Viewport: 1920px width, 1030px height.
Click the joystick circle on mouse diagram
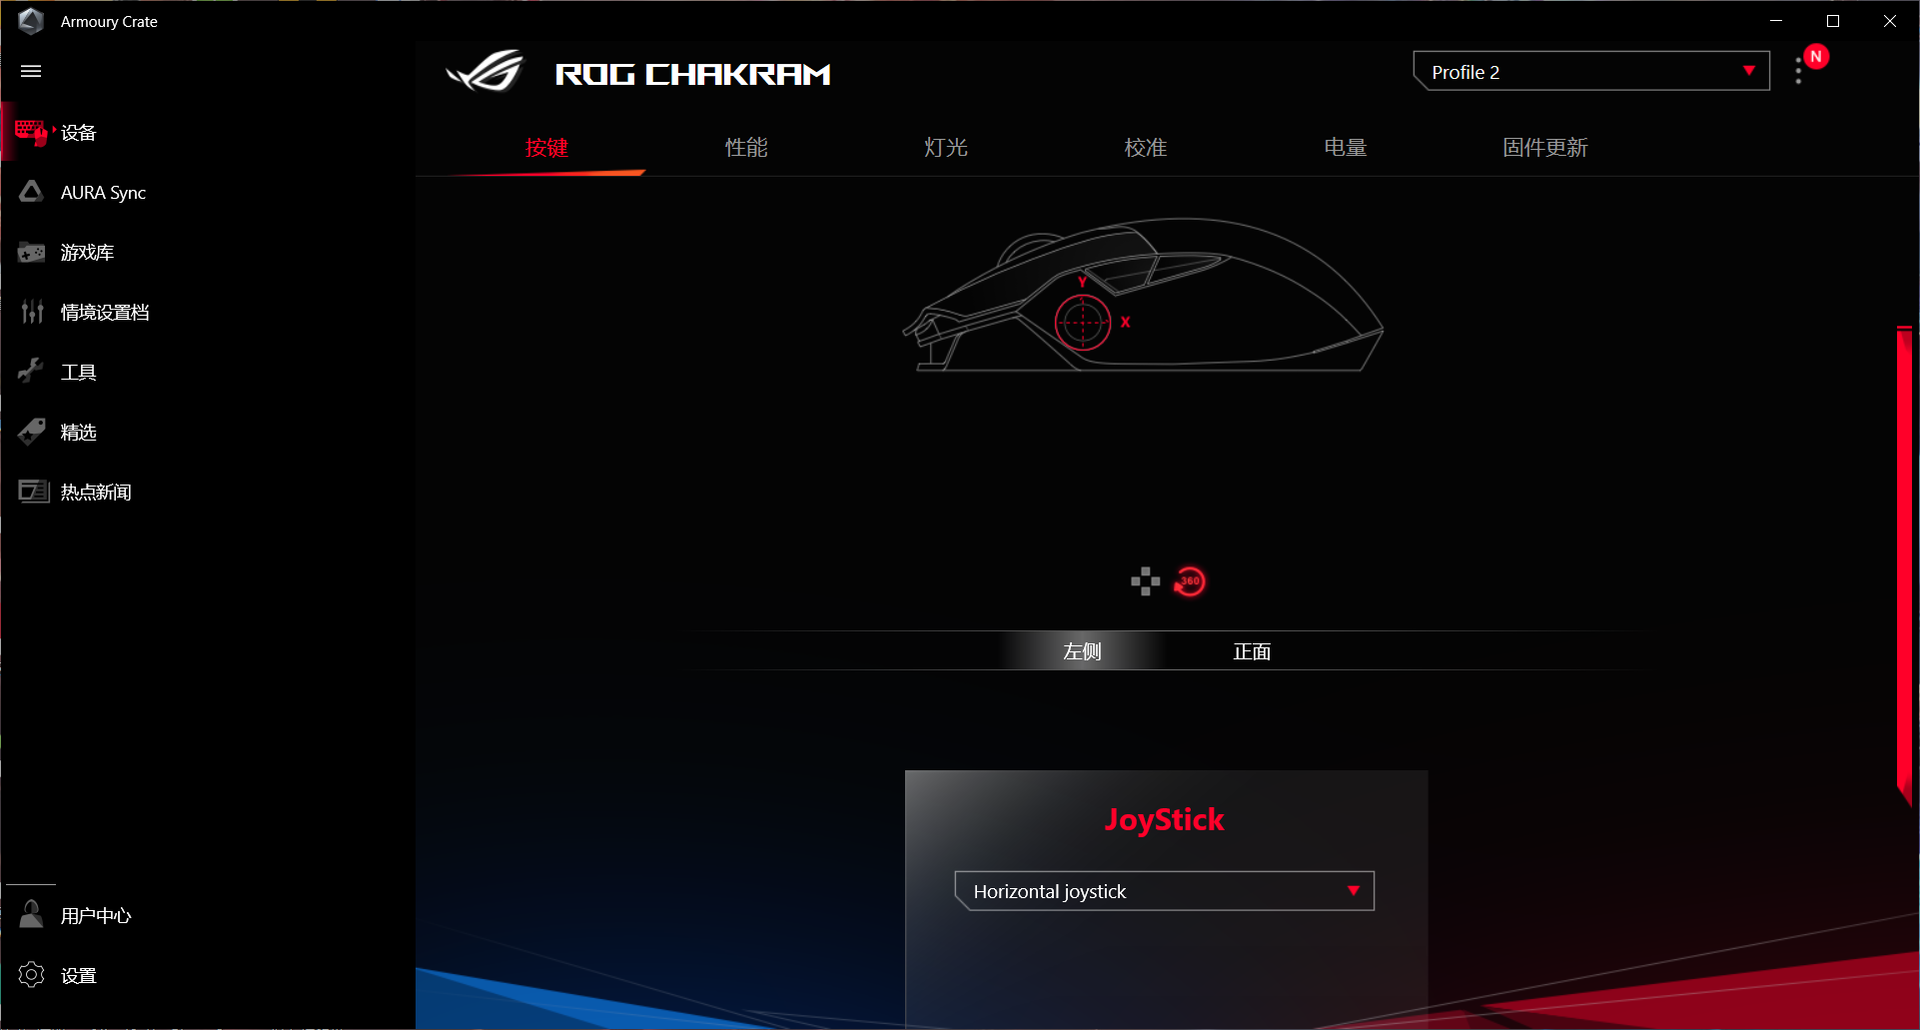[1083, 323]
